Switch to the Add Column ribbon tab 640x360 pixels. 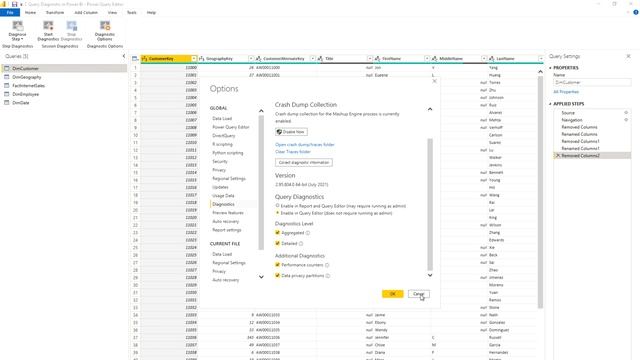click(86, 13)
